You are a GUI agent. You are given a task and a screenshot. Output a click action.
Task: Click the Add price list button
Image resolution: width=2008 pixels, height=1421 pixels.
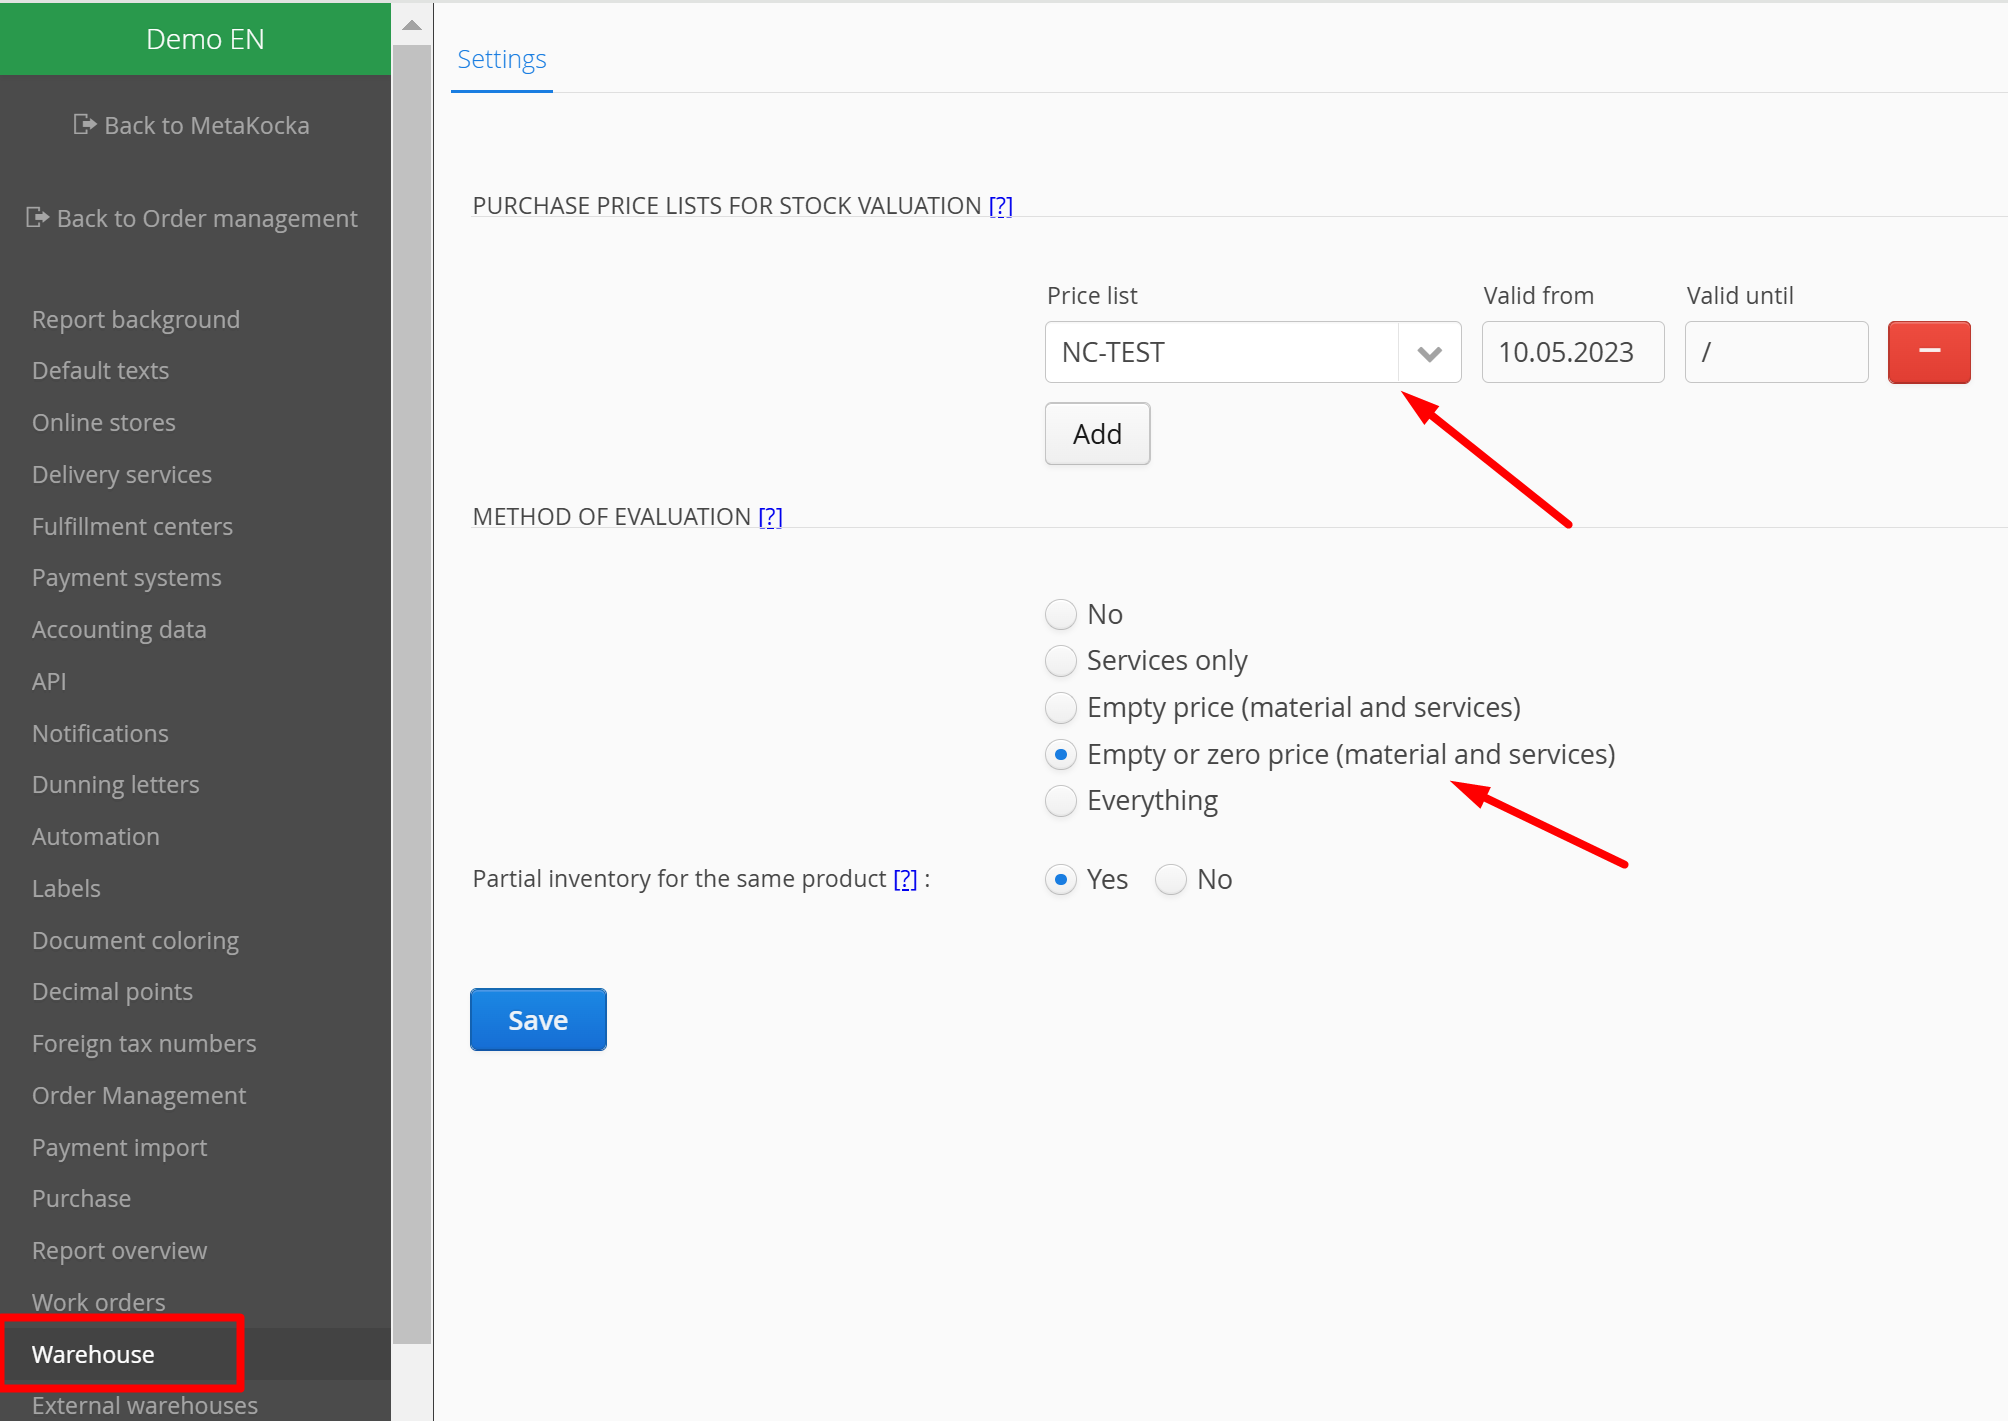point(1097,434)
